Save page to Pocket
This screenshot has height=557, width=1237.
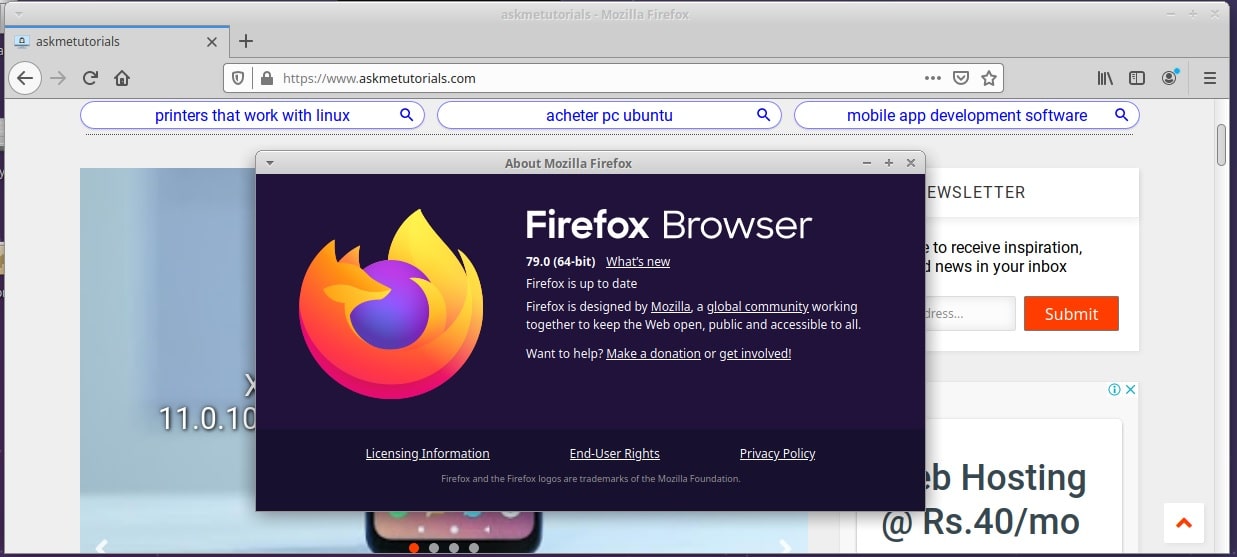click(x=960, y=77)
